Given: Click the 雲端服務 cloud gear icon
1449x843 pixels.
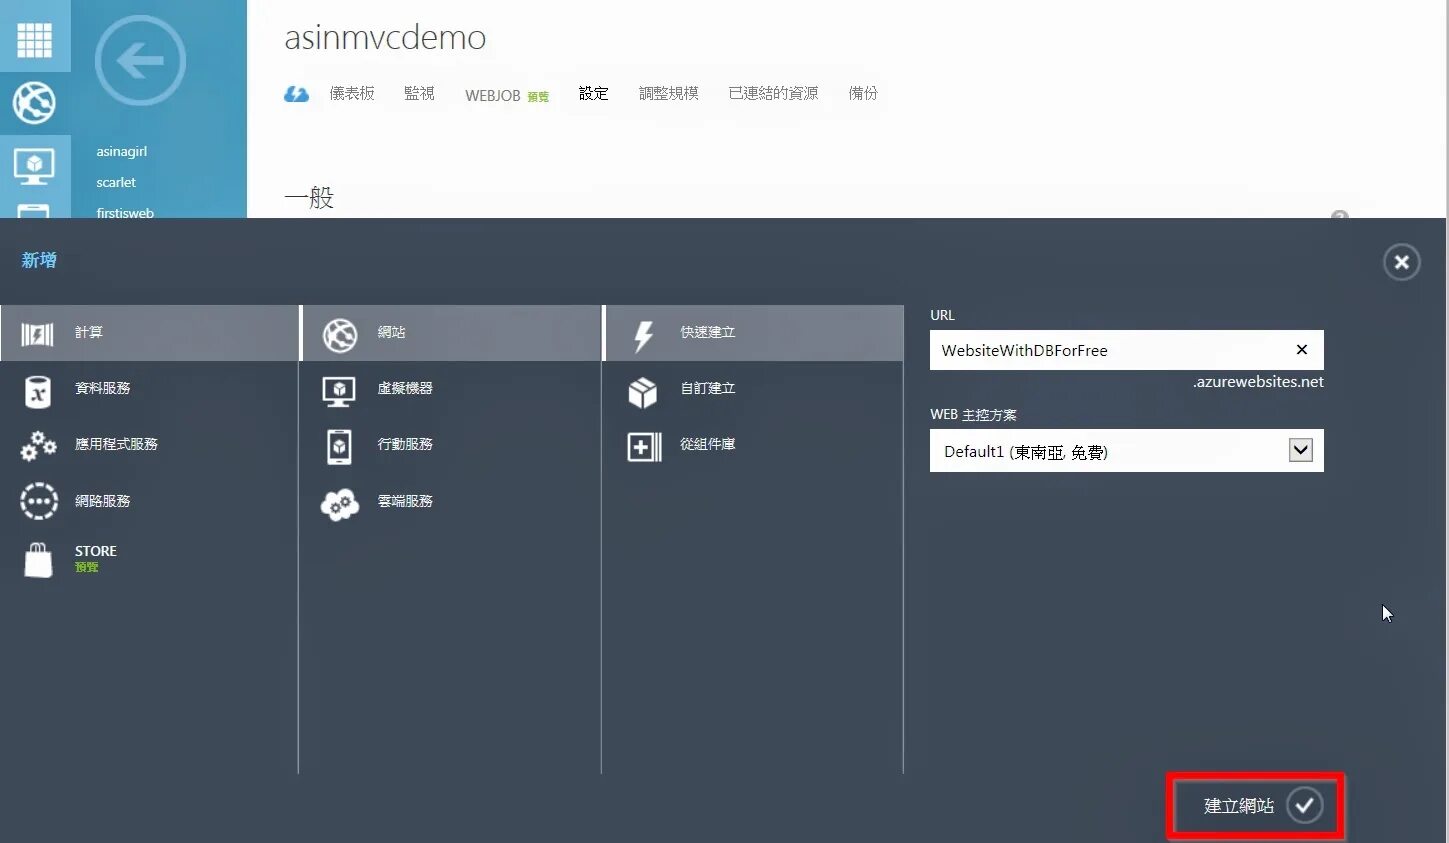Looking at the screenshot, I should click(x=340, y=504).
